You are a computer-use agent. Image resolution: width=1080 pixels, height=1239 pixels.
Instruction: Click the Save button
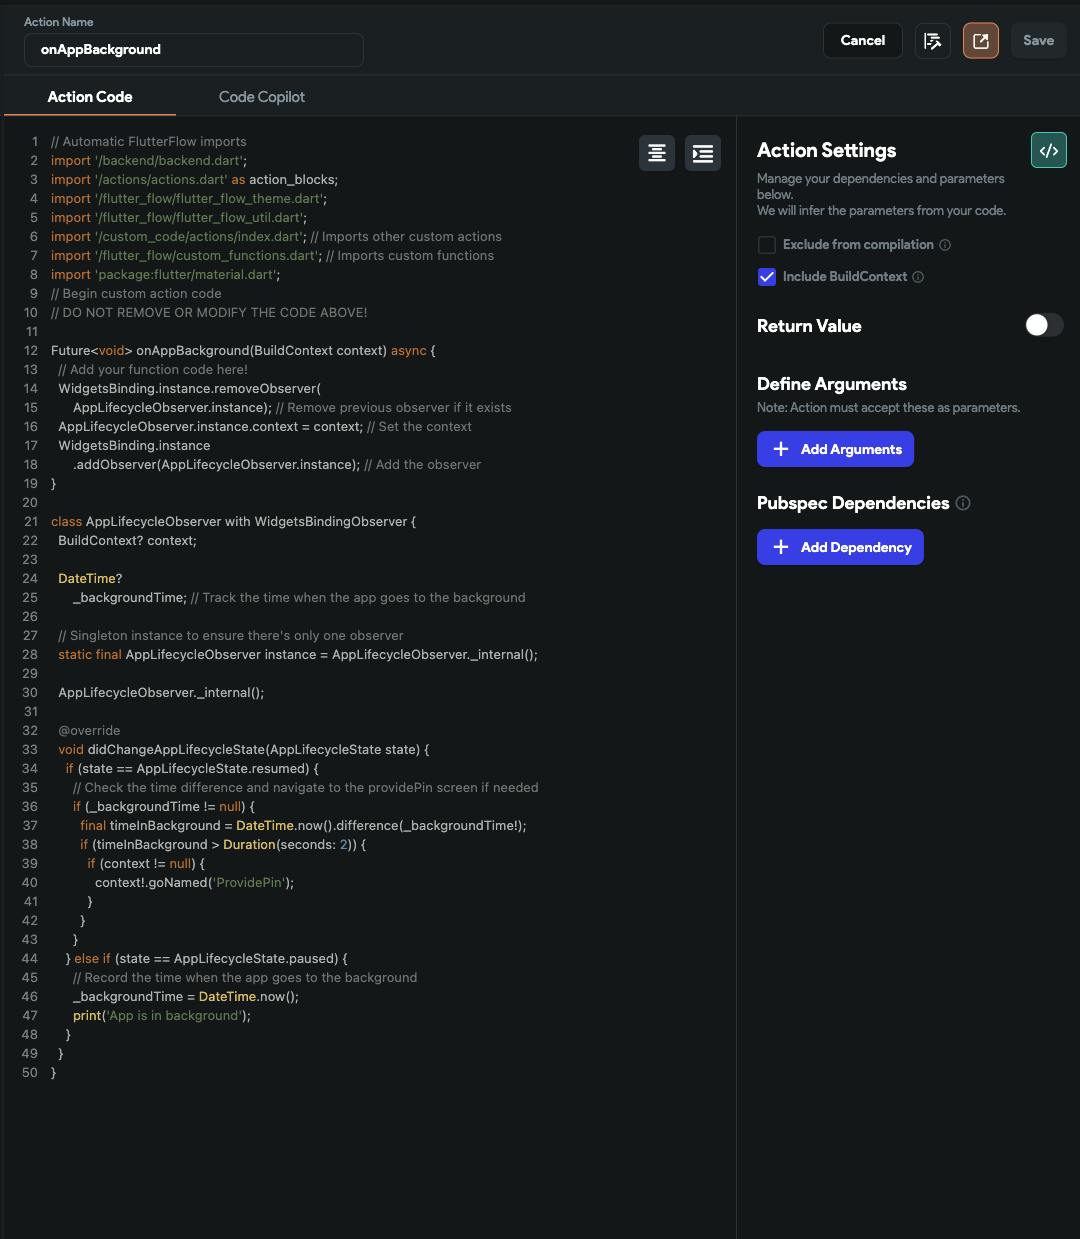tap(1038, 41)
